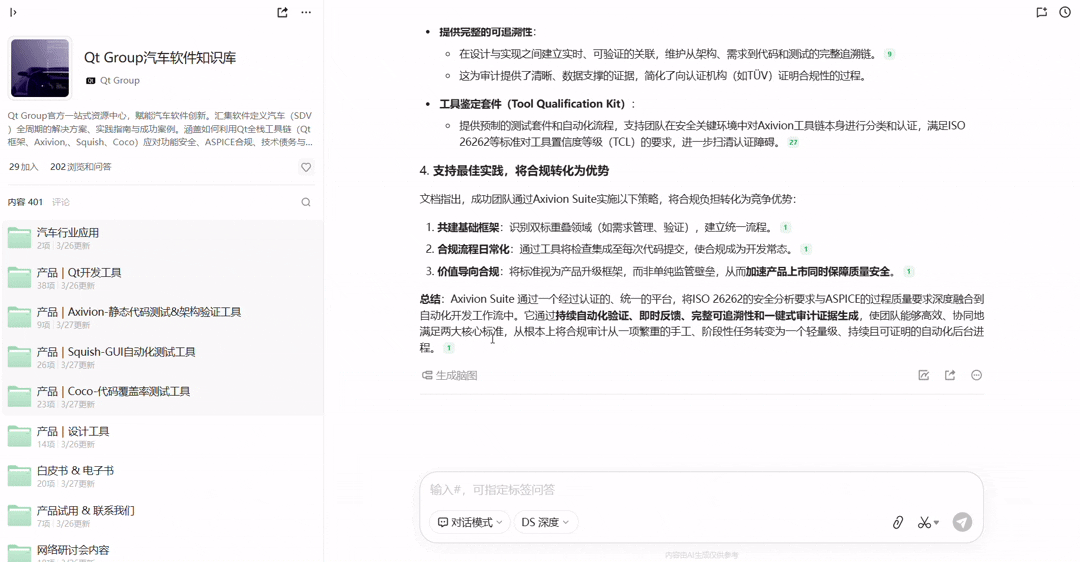Open the Squish-GUI自动化测试工具 folder
This screenshot has height=562, width=1080.
click(x=163, y=357)
